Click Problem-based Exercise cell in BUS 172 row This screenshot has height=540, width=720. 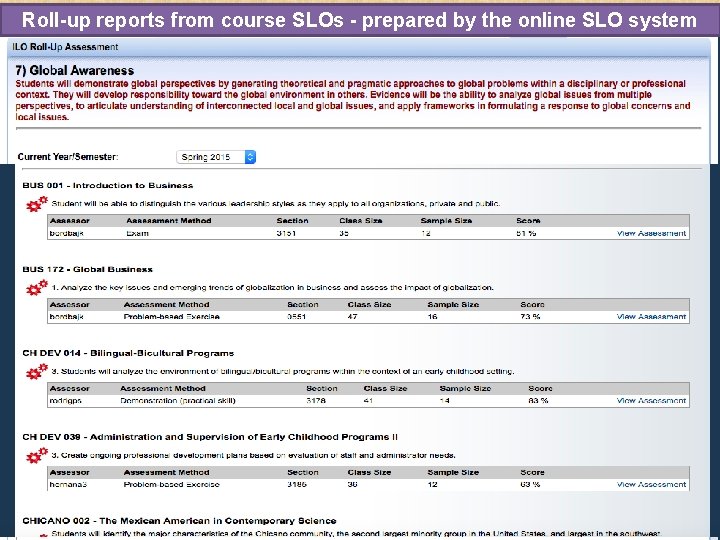(171, 317)
